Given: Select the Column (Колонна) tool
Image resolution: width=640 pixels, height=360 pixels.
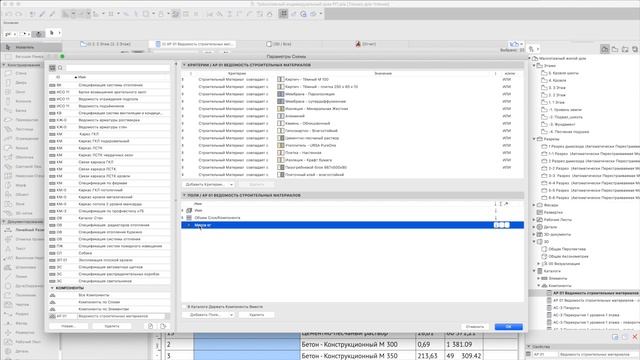Looking at the screenshot, I should (x=20, y=101).
